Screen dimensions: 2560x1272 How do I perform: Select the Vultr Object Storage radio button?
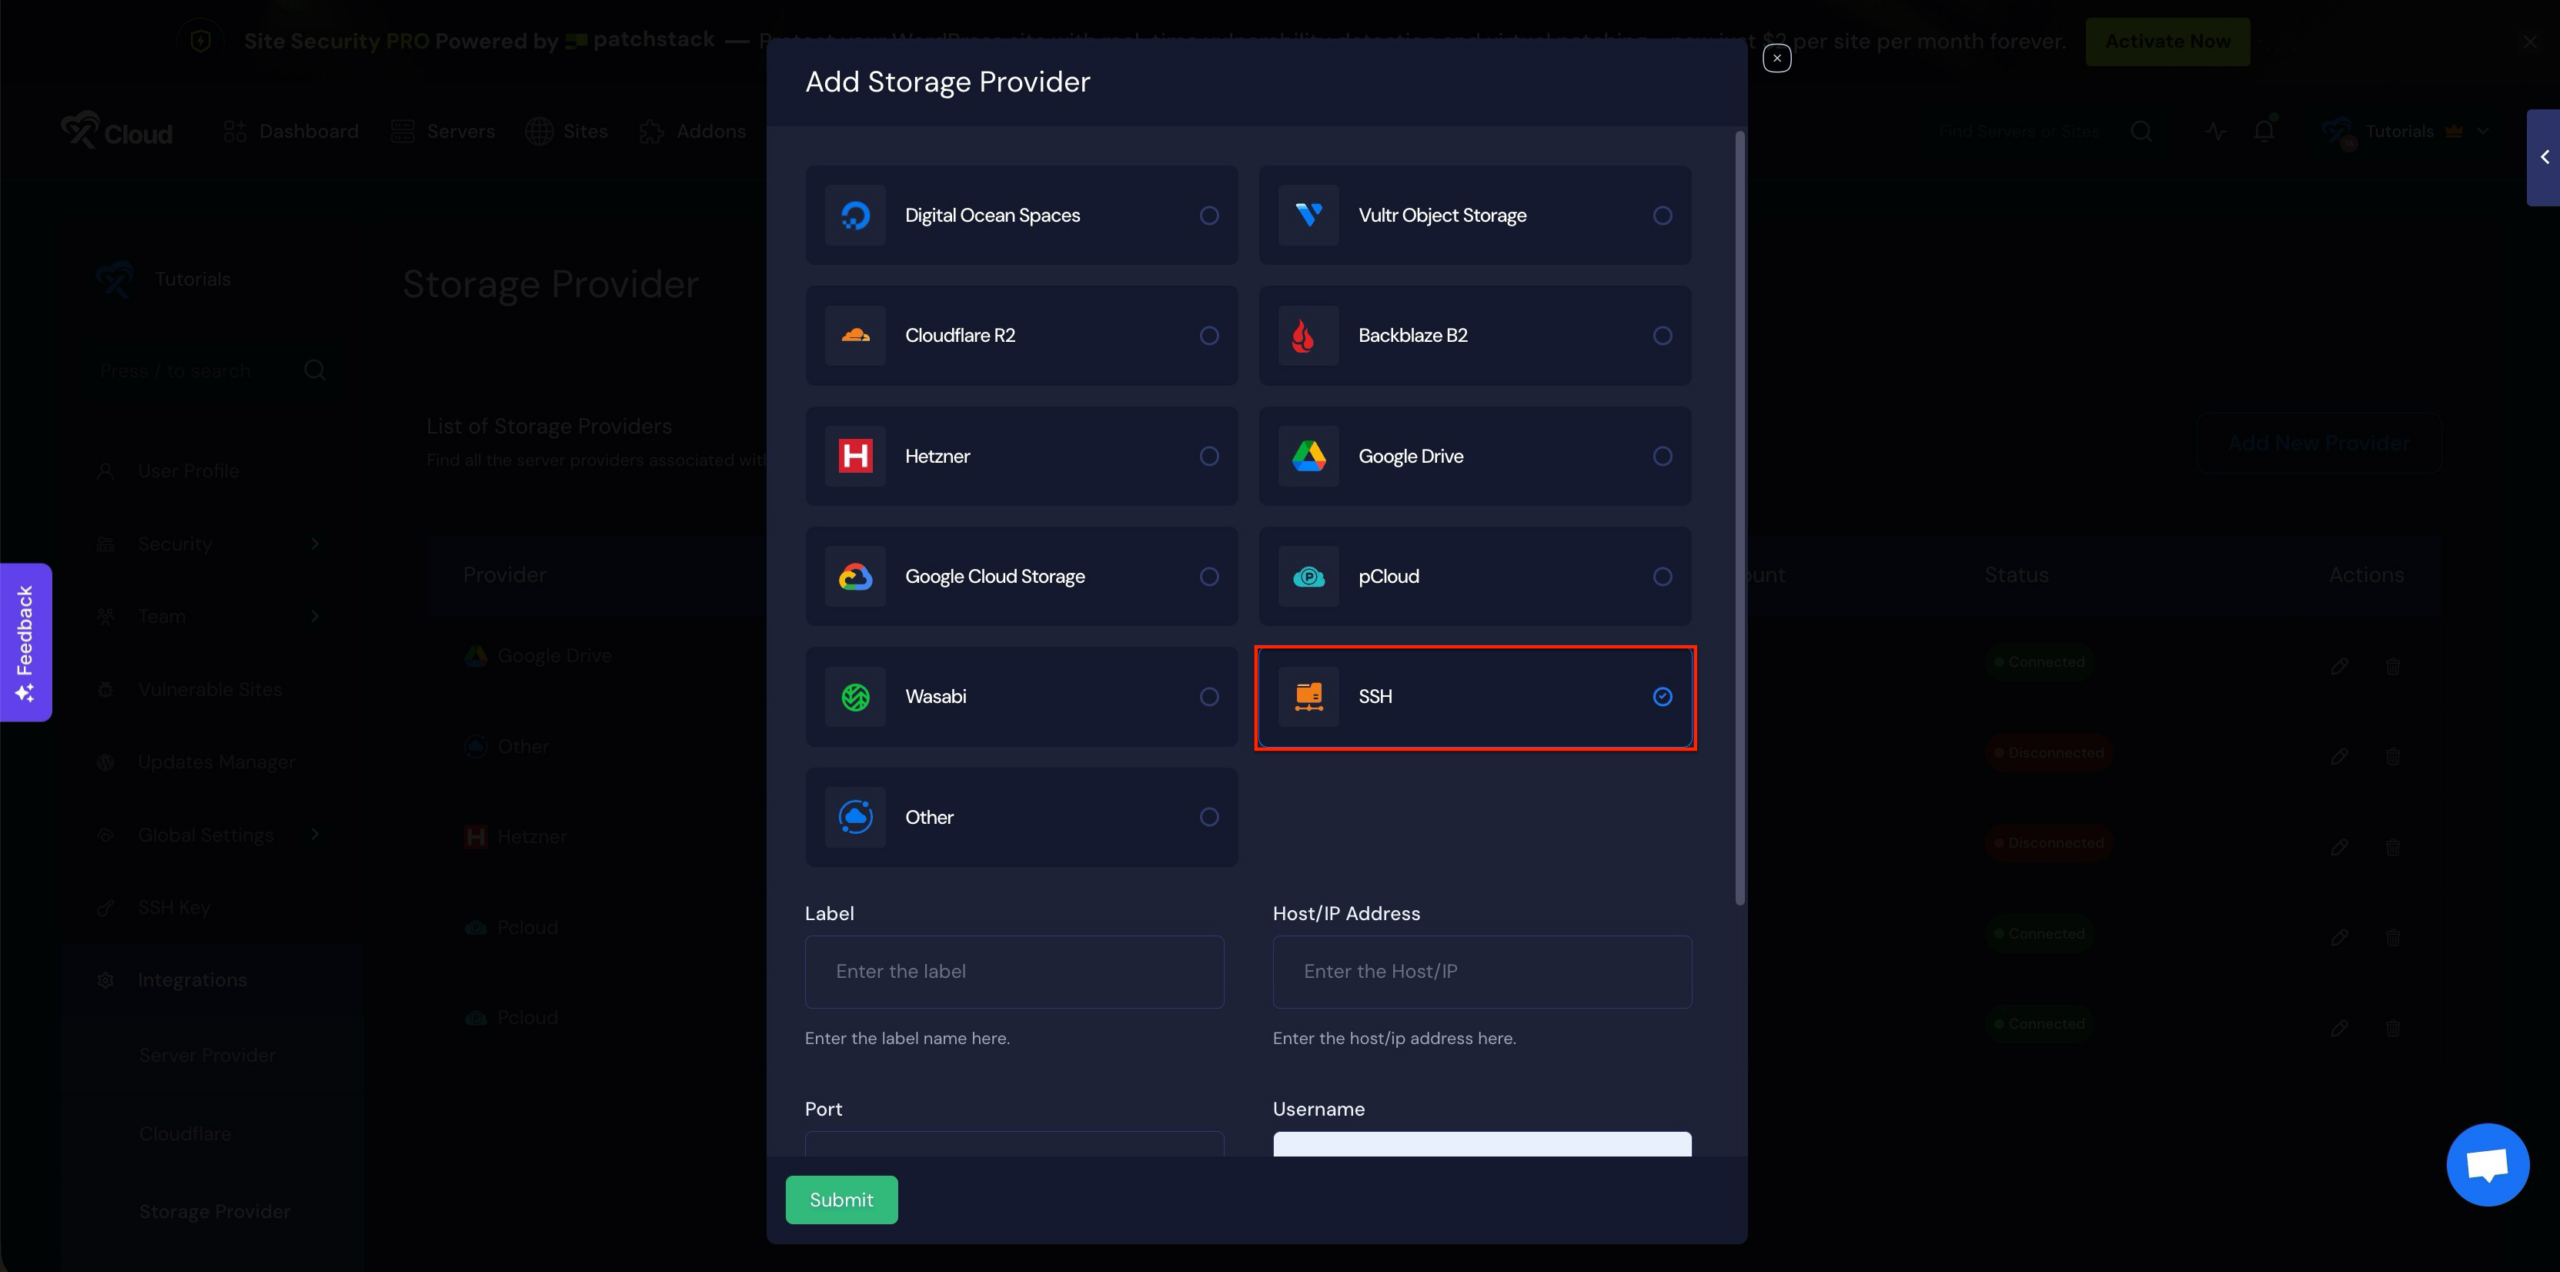(1662, 215)
